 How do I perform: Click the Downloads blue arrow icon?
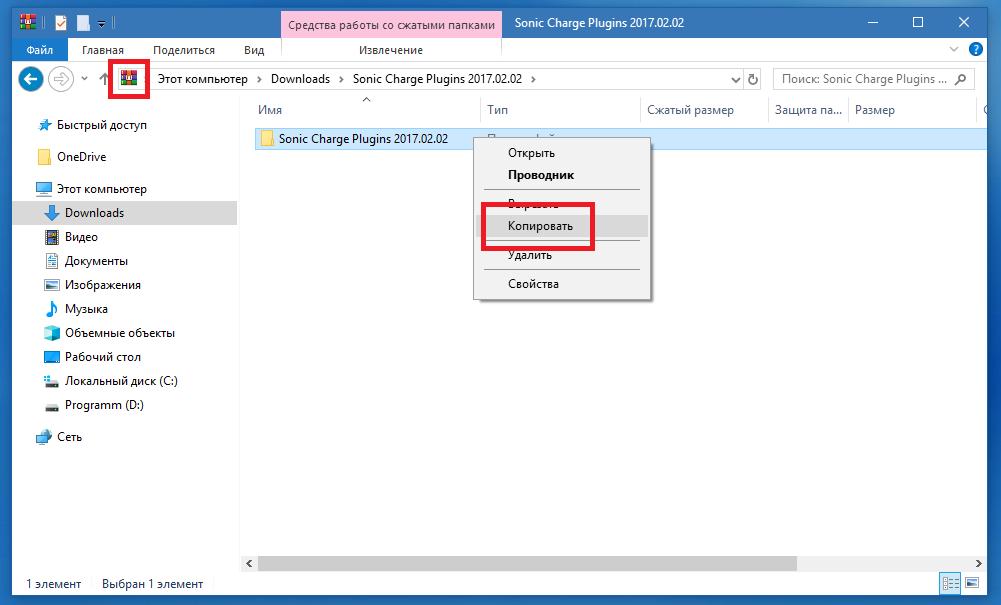pos(52,213)
